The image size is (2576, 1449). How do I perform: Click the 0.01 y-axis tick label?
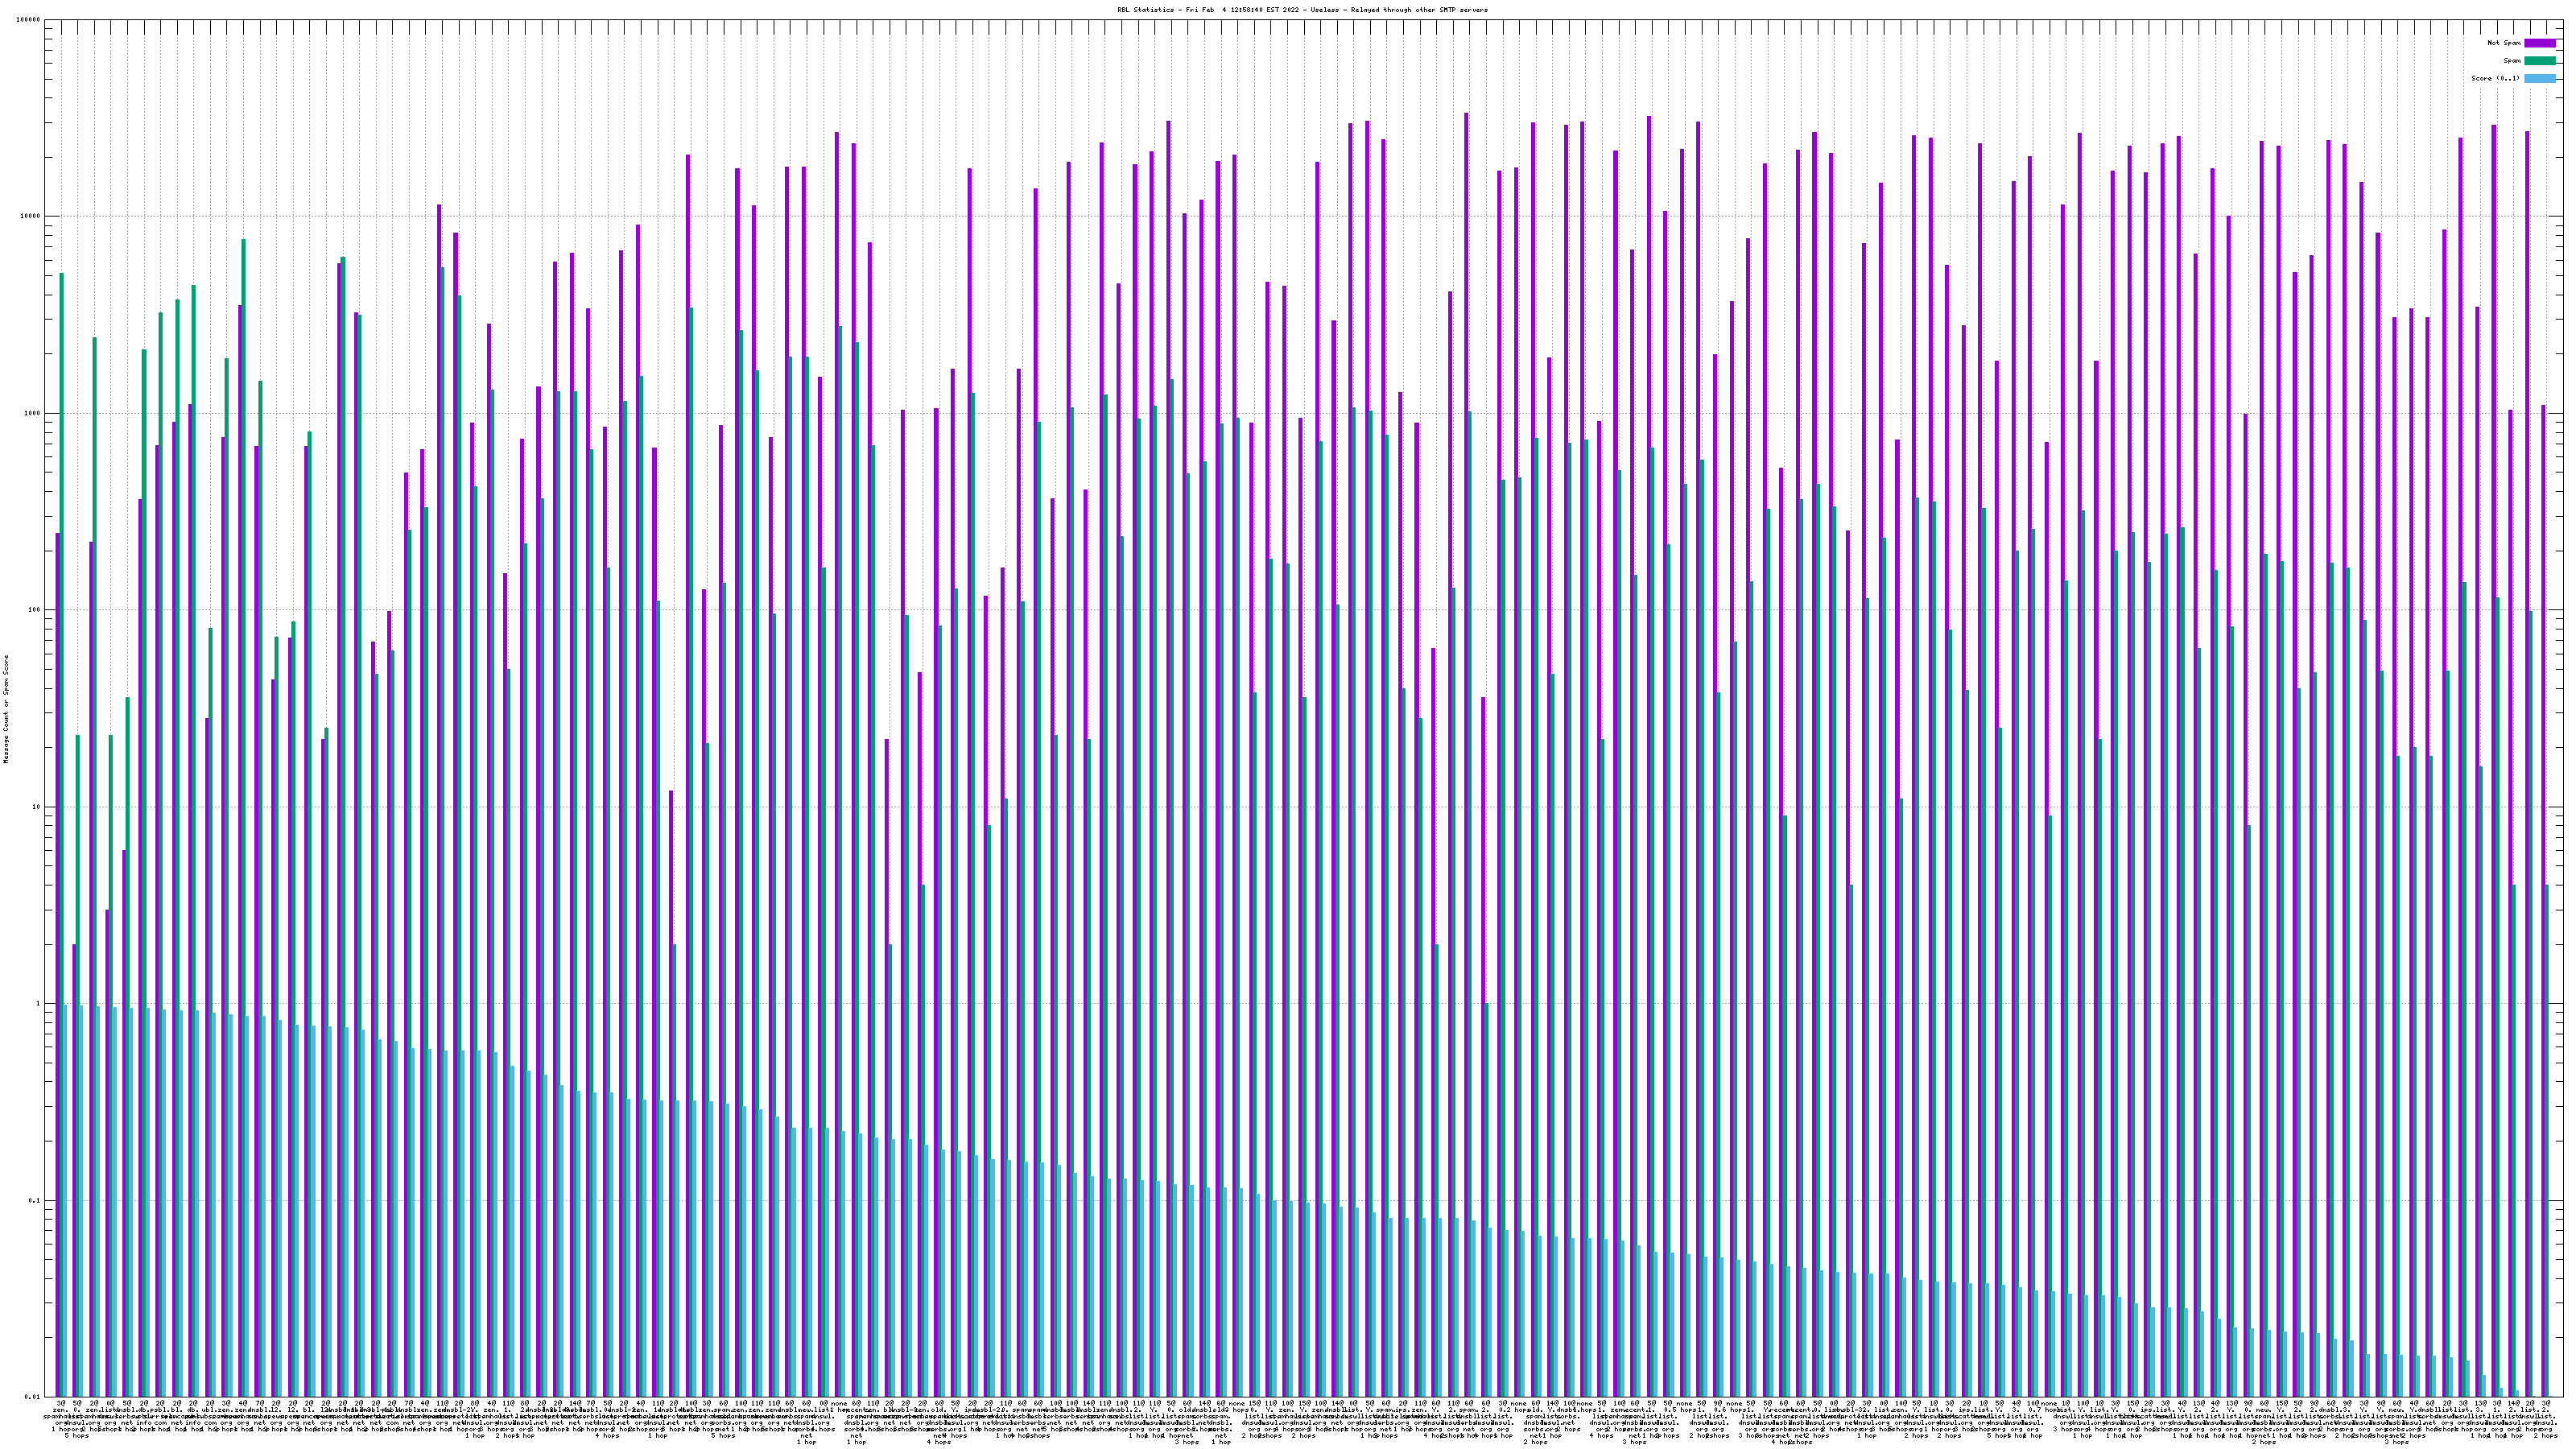point(31,1397)
